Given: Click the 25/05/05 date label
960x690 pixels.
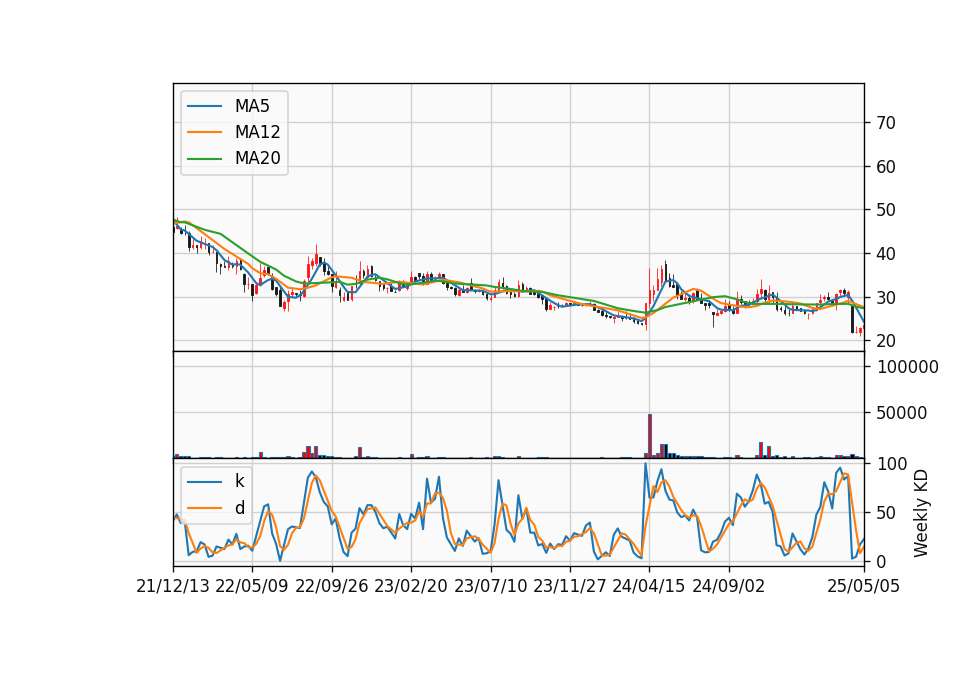Looking at the screenshot, I should [x=864, y=587].
